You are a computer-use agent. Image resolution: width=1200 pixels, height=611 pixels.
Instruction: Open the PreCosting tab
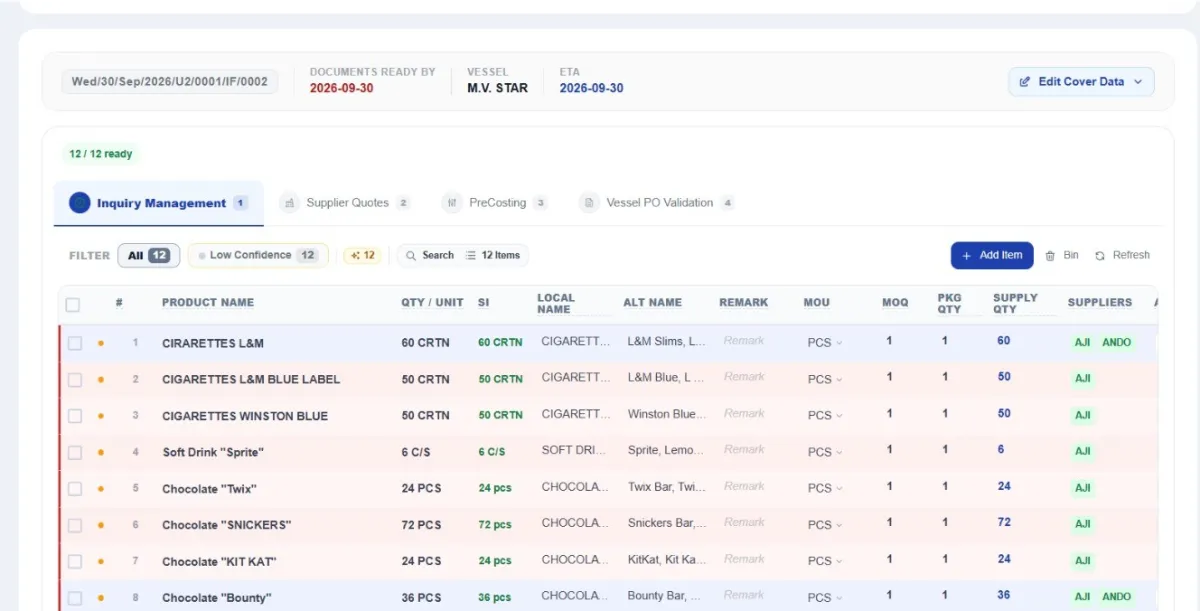[x=495, y=203]
